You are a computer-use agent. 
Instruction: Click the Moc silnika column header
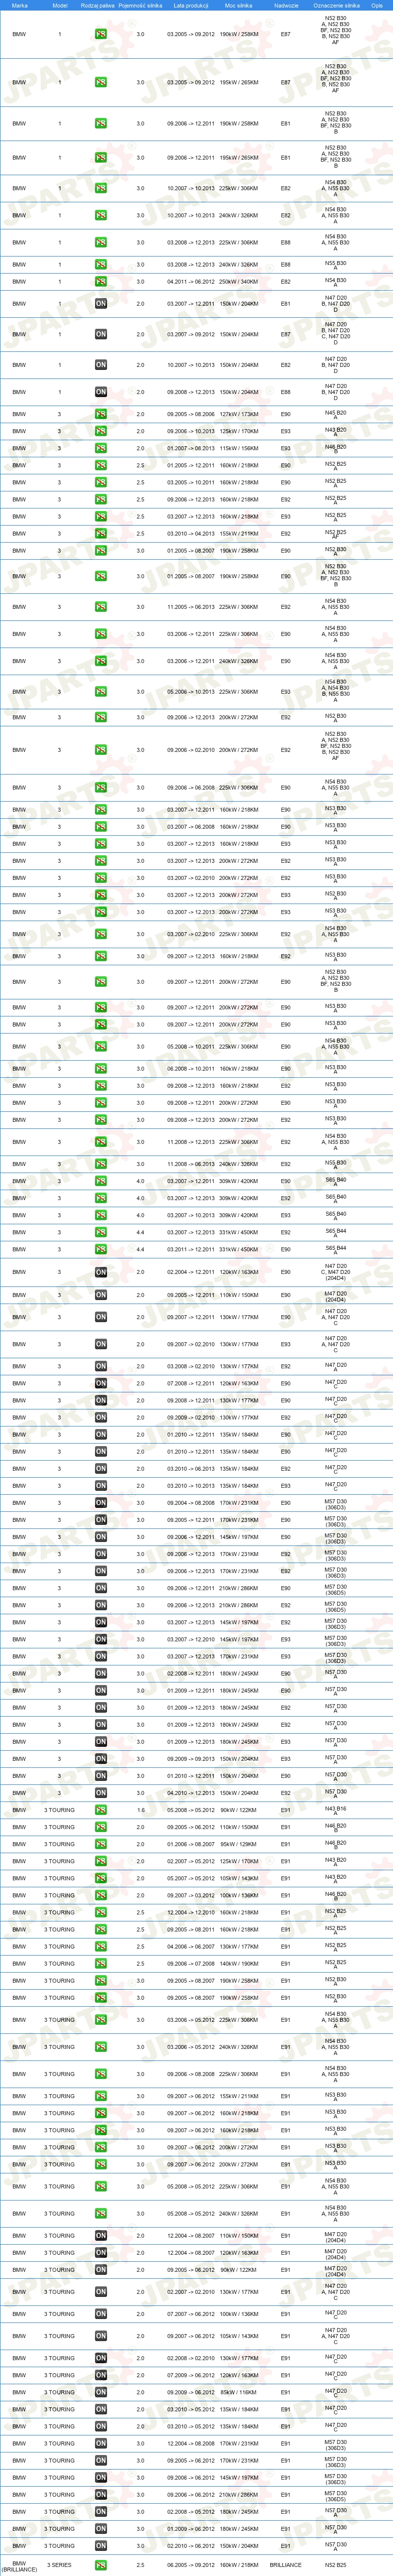click(238, 5)
